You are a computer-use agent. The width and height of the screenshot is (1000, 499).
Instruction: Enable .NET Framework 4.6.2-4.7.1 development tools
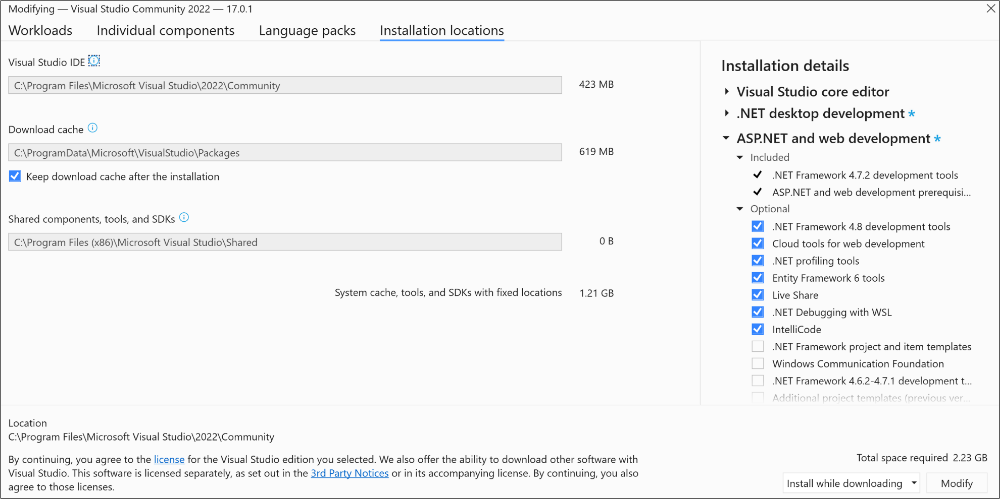758,381
